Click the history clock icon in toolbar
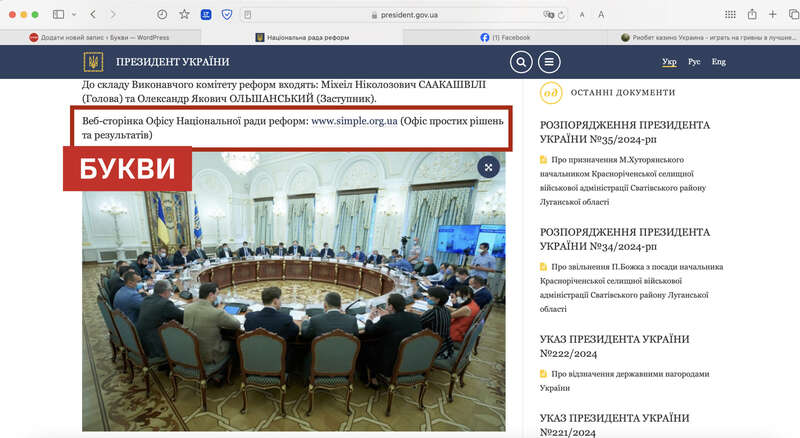 coord(163,15)
